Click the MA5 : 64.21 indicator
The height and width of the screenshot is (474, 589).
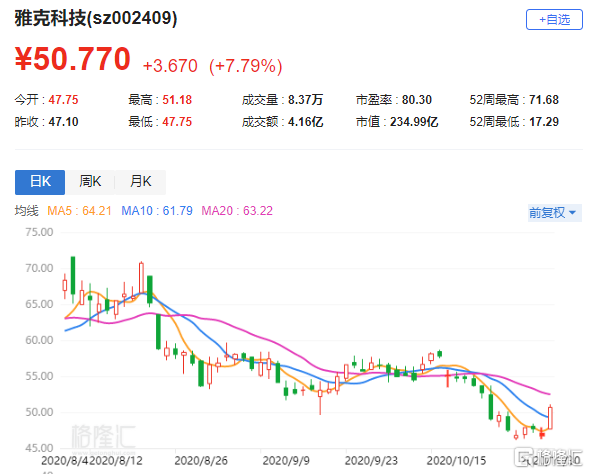click(x=79, y=211)
